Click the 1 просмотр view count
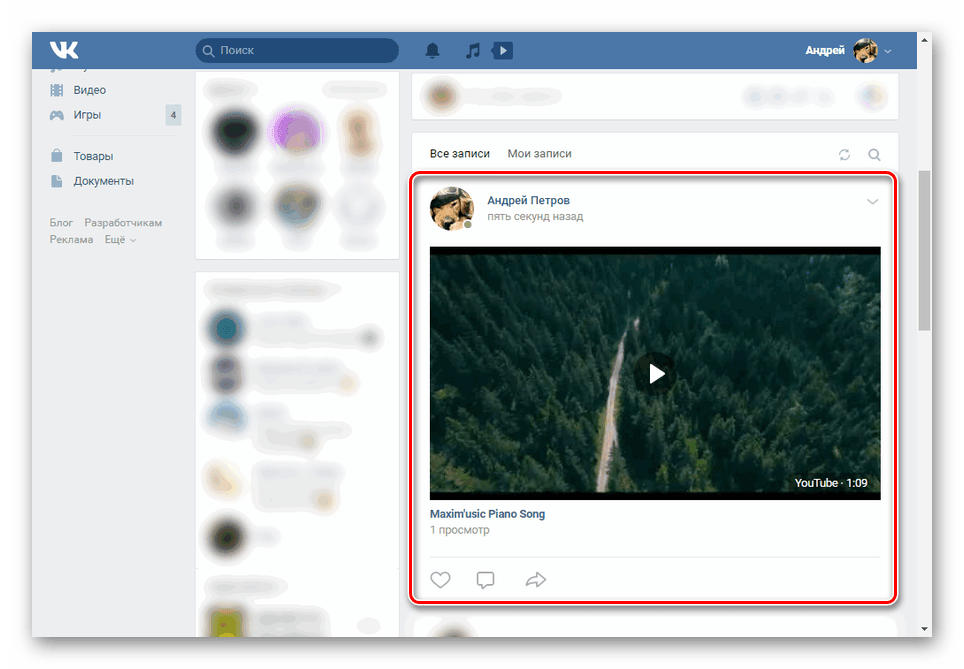Viewport: 964px width, 669px height. pos(459,530)
